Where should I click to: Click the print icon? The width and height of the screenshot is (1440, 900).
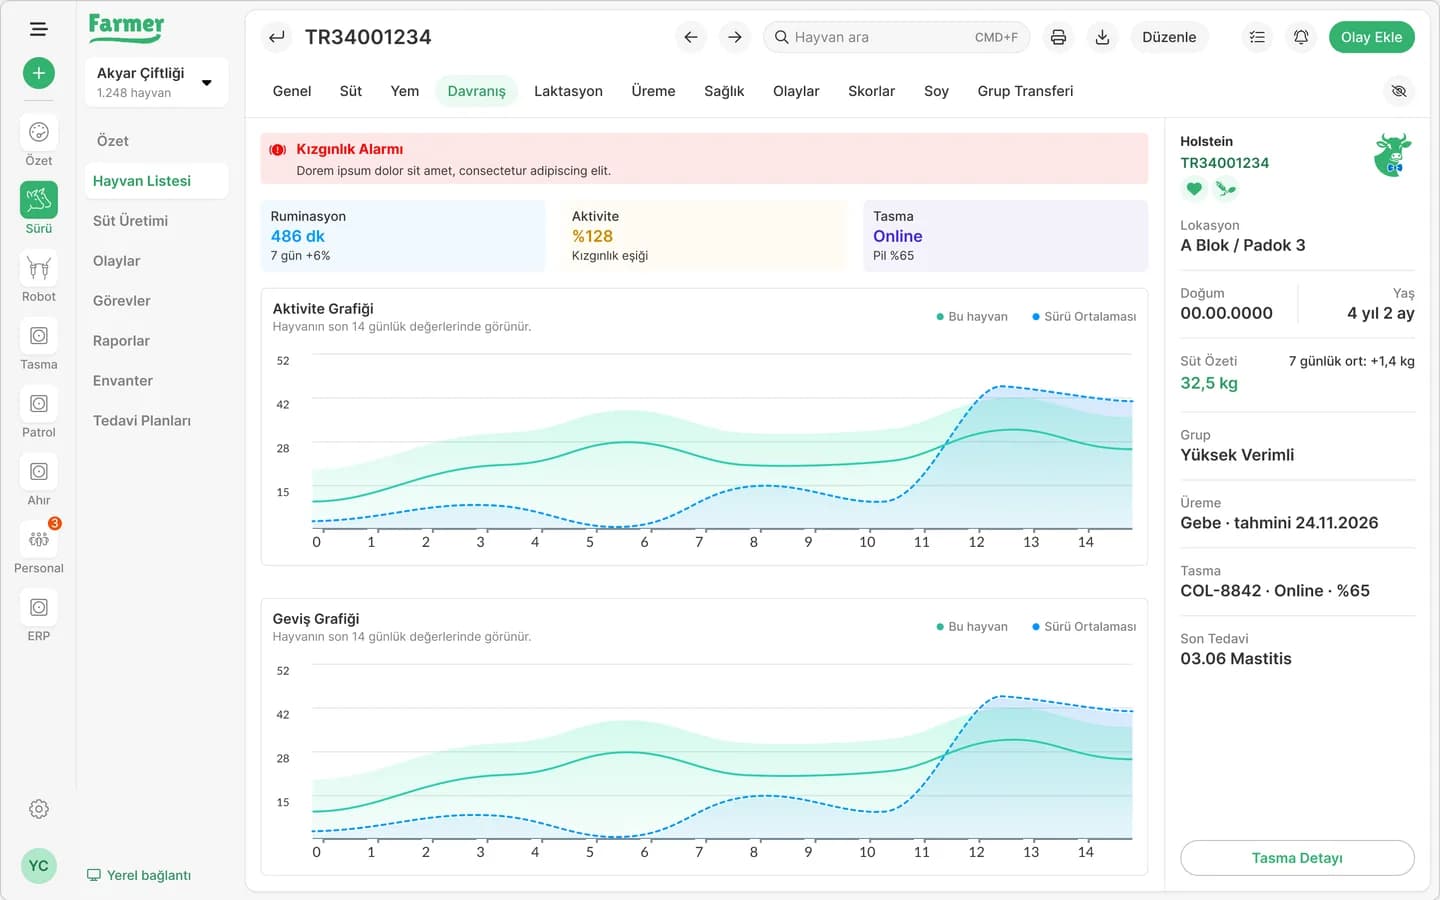[x=1058, y=37]
